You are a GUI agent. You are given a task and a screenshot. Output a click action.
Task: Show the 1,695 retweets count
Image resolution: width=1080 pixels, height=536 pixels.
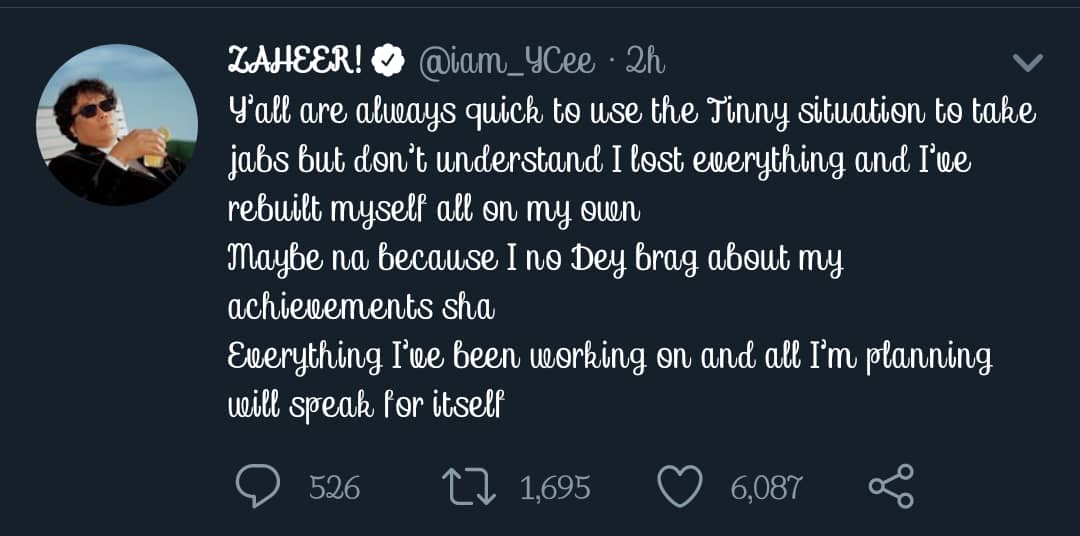(x=555, y=488)
